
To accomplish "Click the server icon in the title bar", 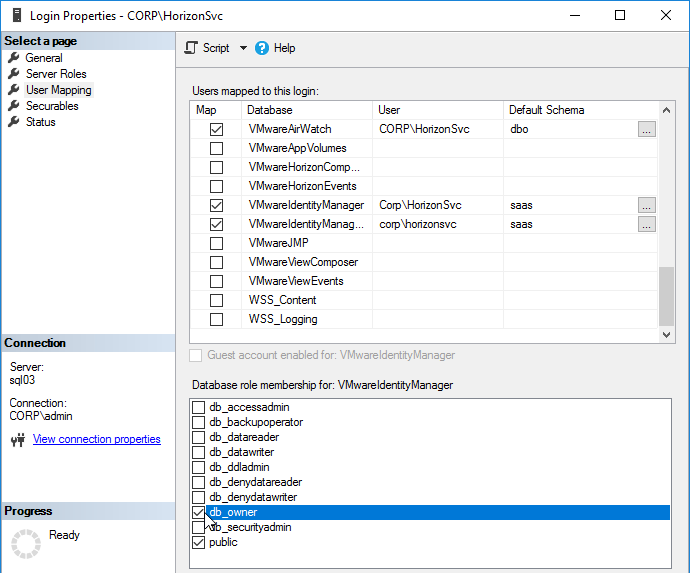I will (x=17, y=15).
